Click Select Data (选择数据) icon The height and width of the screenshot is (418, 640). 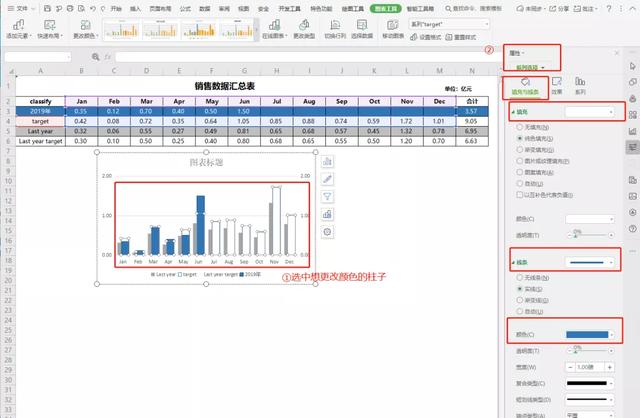pyautogui.click(x=362, y=25)
